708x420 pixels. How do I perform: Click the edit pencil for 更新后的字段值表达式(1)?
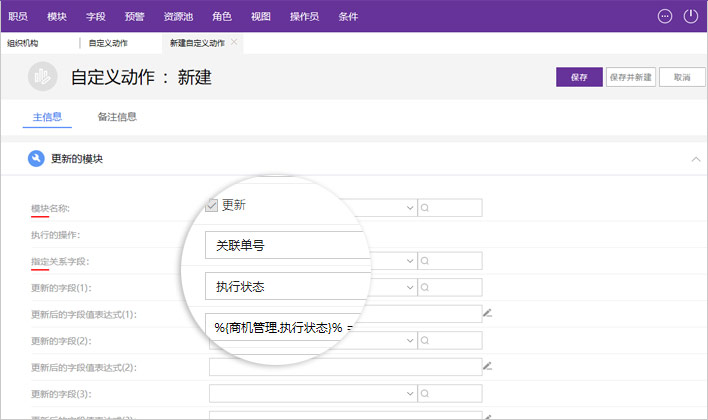coord(488,313)
